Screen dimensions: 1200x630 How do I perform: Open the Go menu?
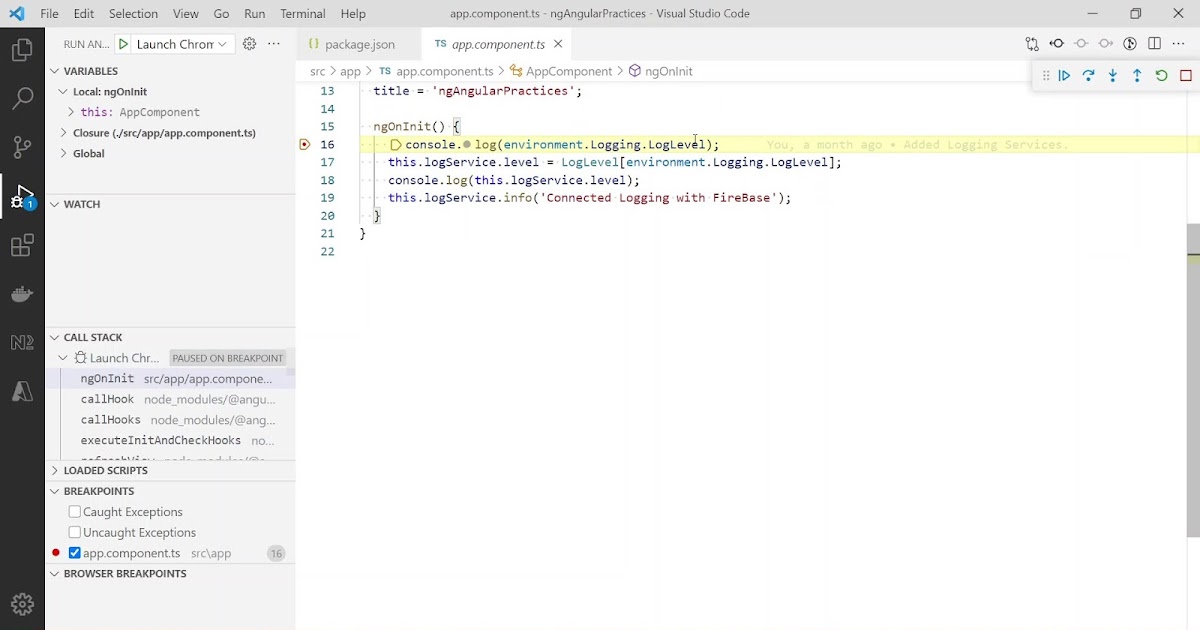click(221, 14)
